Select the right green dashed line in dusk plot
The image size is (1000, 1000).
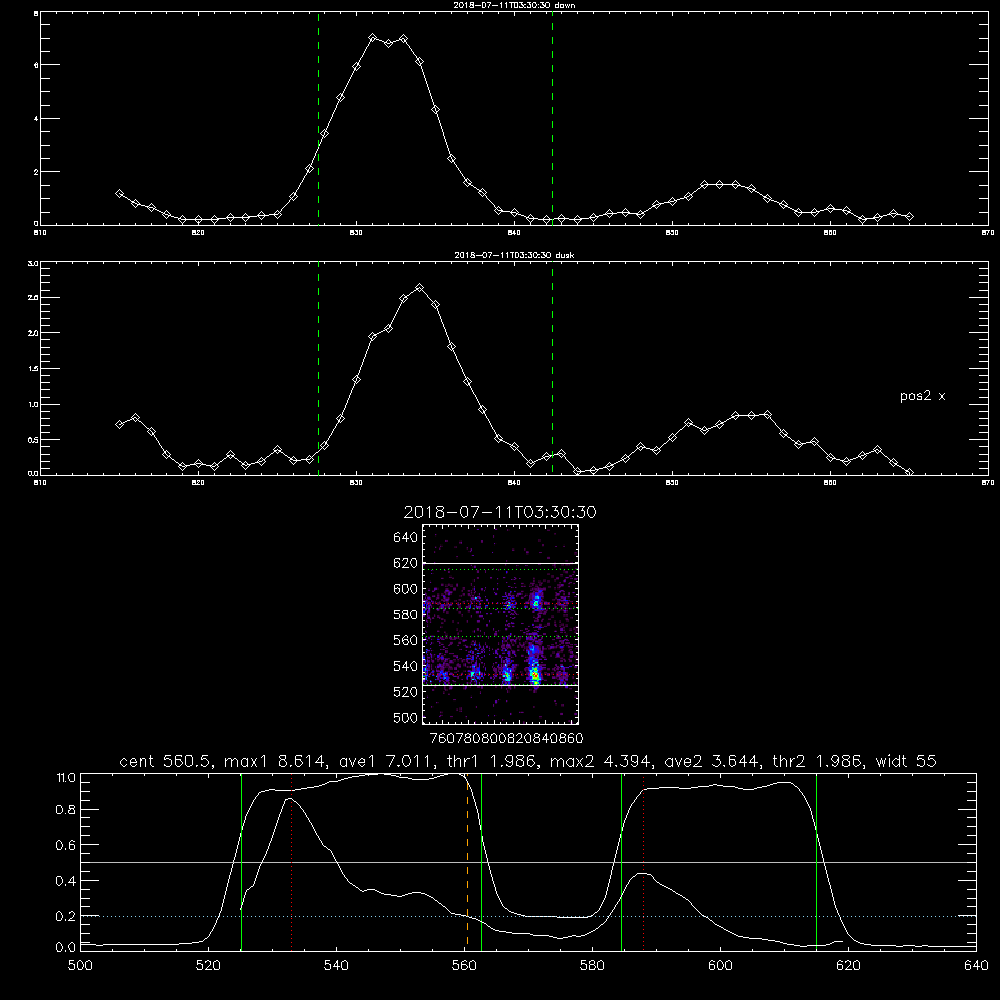coord(552,368)
